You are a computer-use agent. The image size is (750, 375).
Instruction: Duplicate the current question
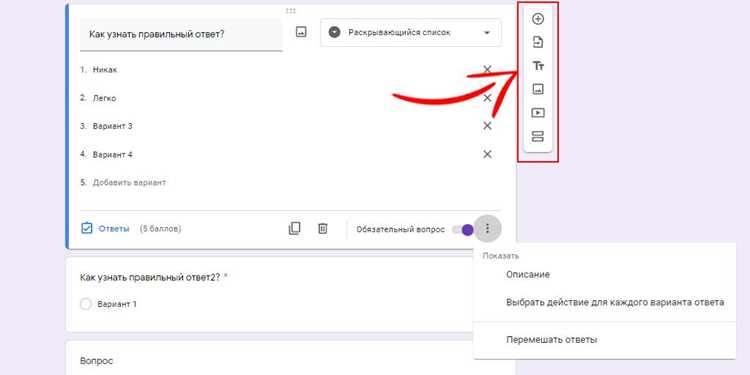tap(294, 229)
